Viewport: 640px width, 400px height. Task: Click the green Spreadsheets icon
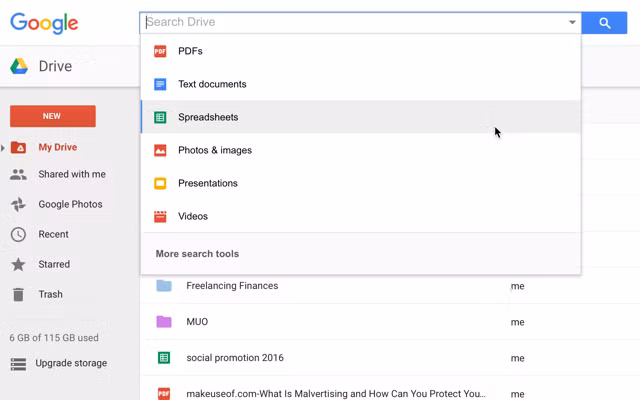[160, 117]
